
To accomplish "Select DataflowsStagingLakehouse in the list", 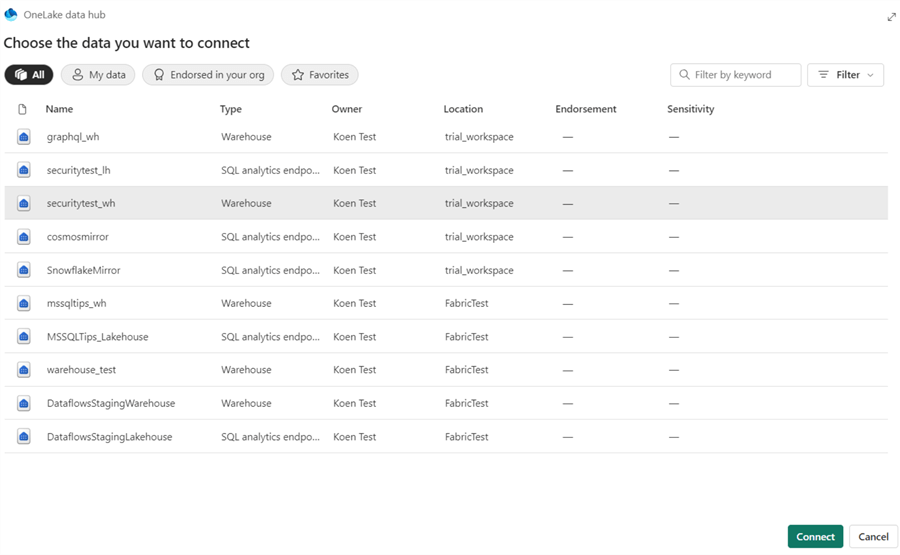I will pyautogui.click(x=109, y=437).
